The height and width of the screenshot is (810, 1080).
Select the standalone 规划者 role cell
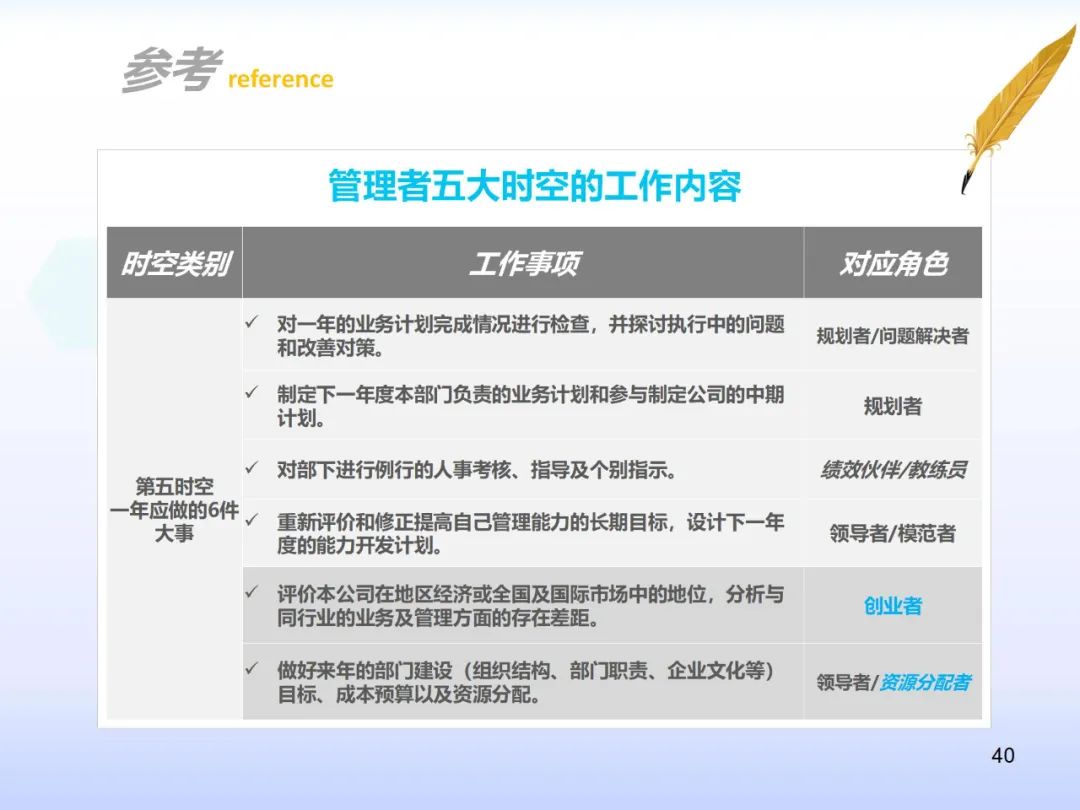893,406
